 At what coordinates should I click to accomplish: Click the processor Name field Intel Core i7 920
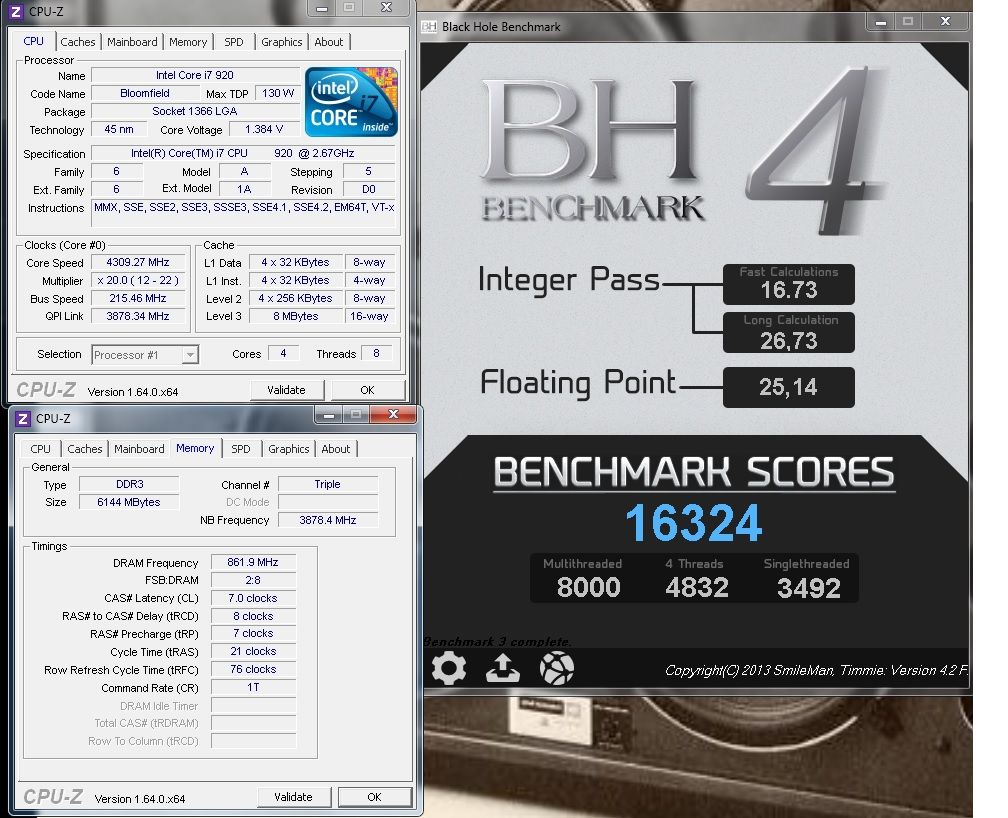pyautogui.click(x=195, y=75)
